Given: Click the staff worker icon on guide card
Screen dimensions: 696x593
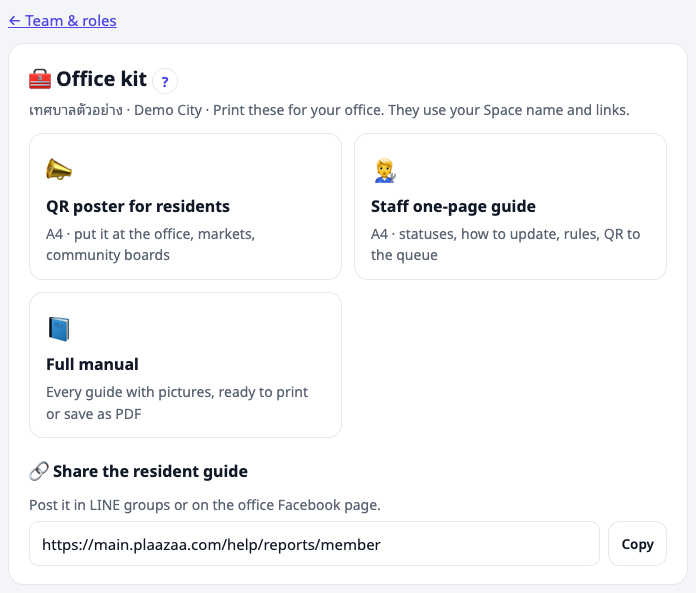Looking at the screenshot, I should 385,170.
